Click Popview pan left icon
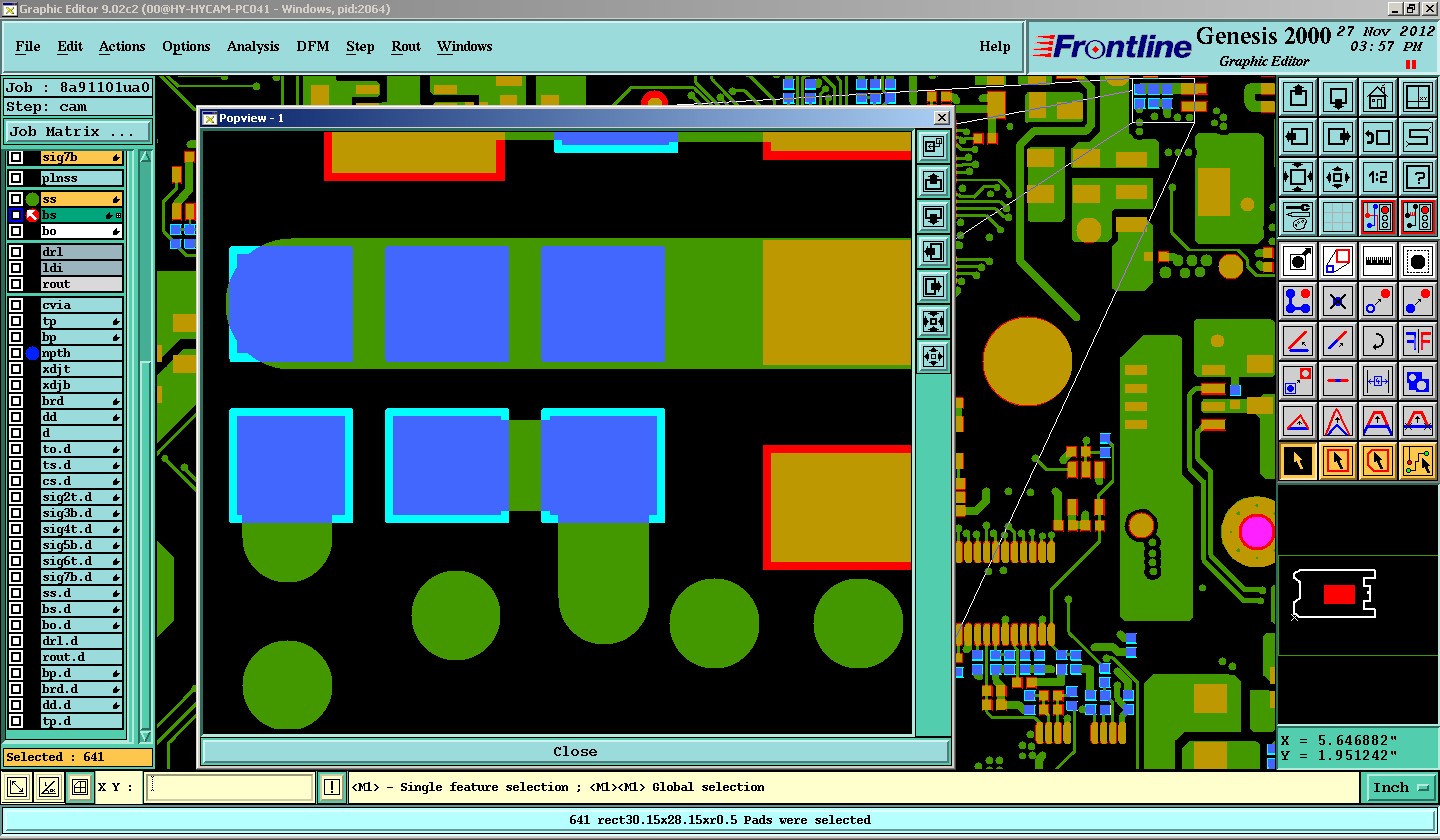 [x=933, y=251]
